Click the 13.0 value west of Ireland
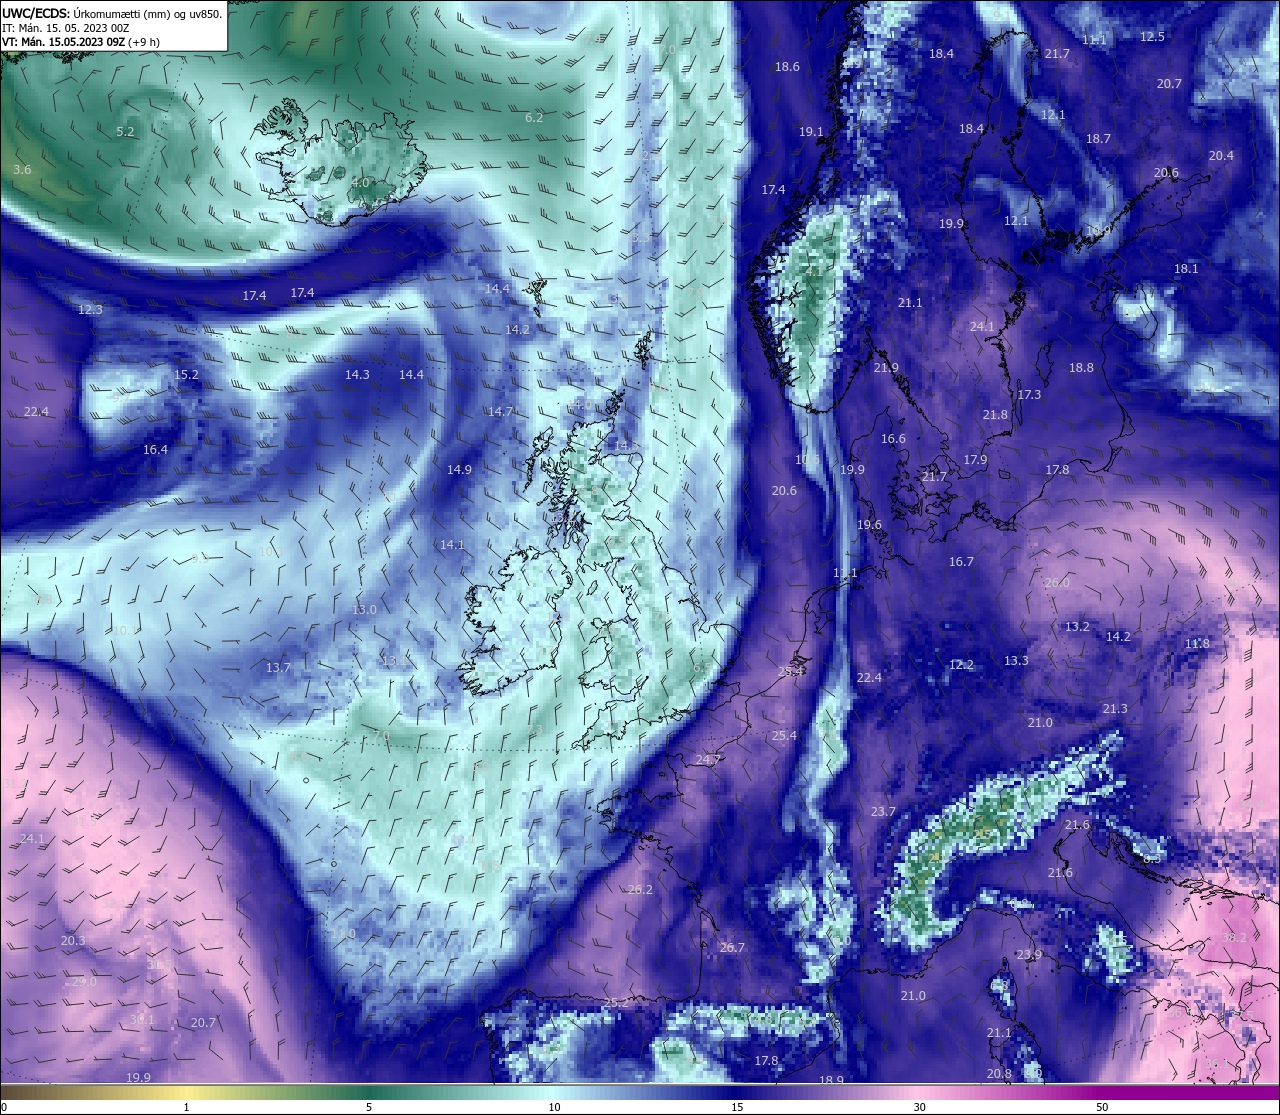This screenshot has height=1115, width=1280. click(364, 610)
